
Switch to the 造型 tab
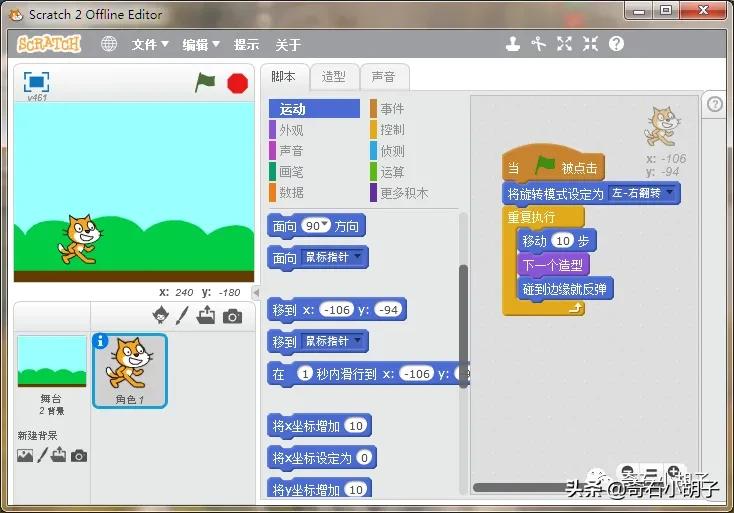(334, 76)
